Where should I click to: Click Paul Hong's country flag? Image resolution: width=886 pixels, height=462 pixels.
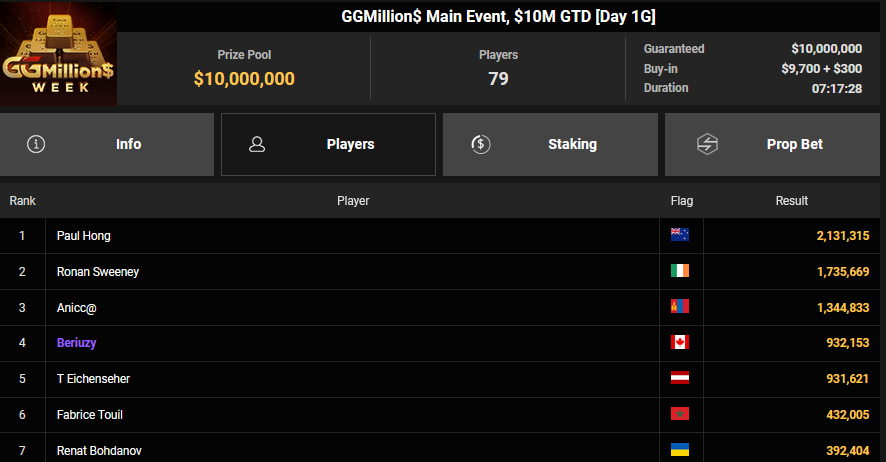click(680, 235)
